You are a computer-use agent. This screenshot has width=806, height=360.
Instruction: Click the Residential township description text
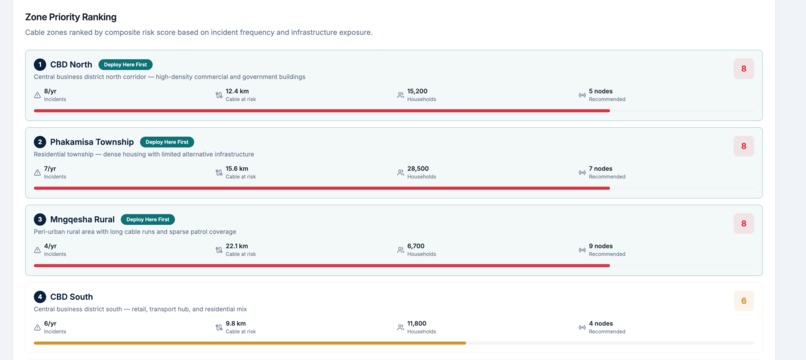[144, 154]
